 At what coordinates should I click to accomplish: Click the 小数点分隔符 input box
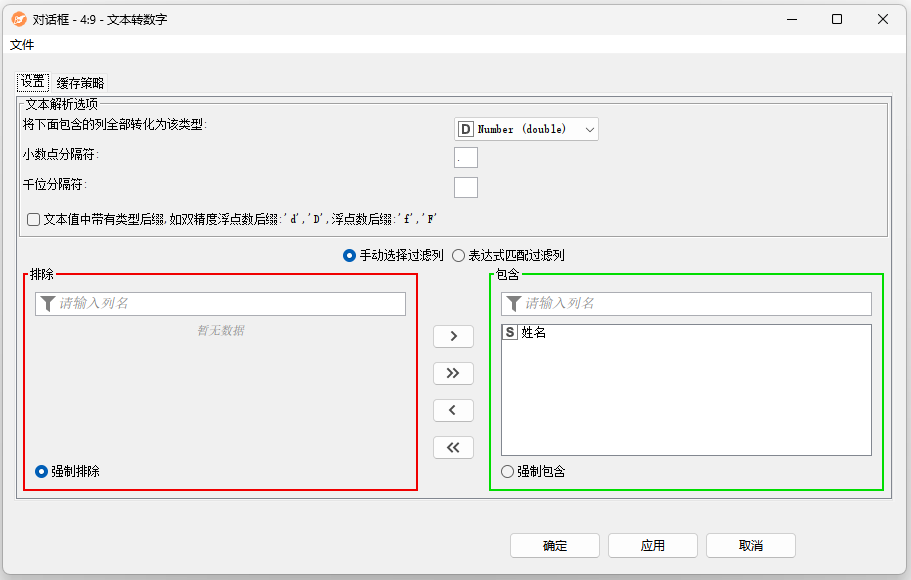pos(465,158)
